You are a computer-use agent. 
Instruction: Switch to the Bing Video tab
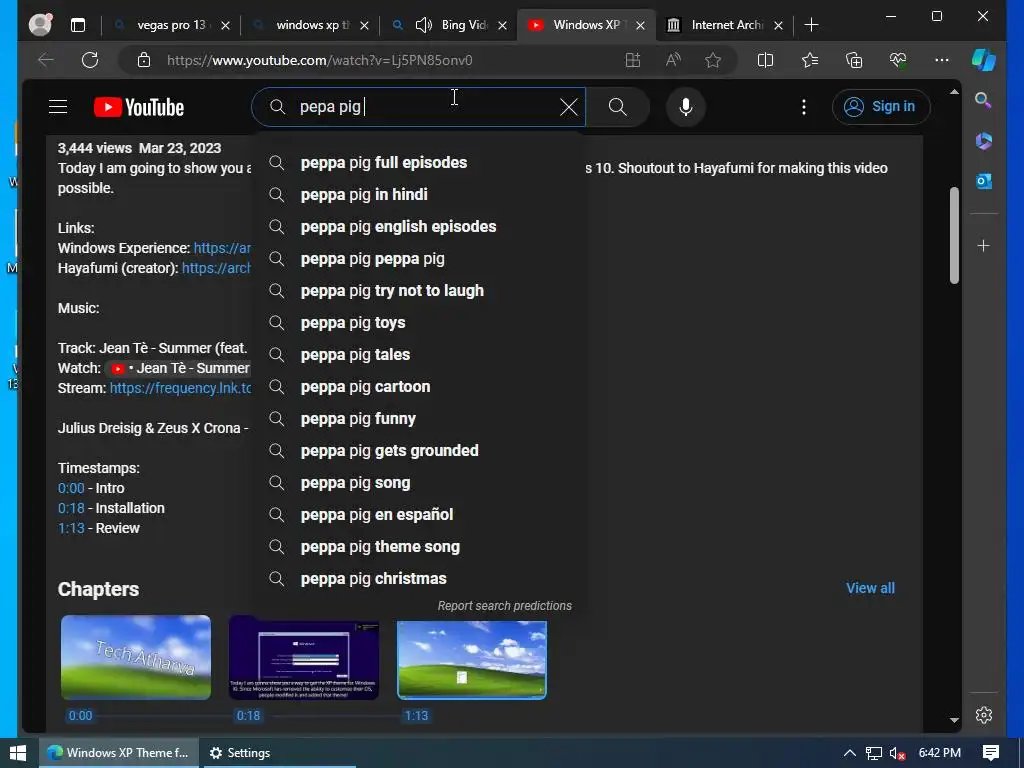tap(449, 25)
